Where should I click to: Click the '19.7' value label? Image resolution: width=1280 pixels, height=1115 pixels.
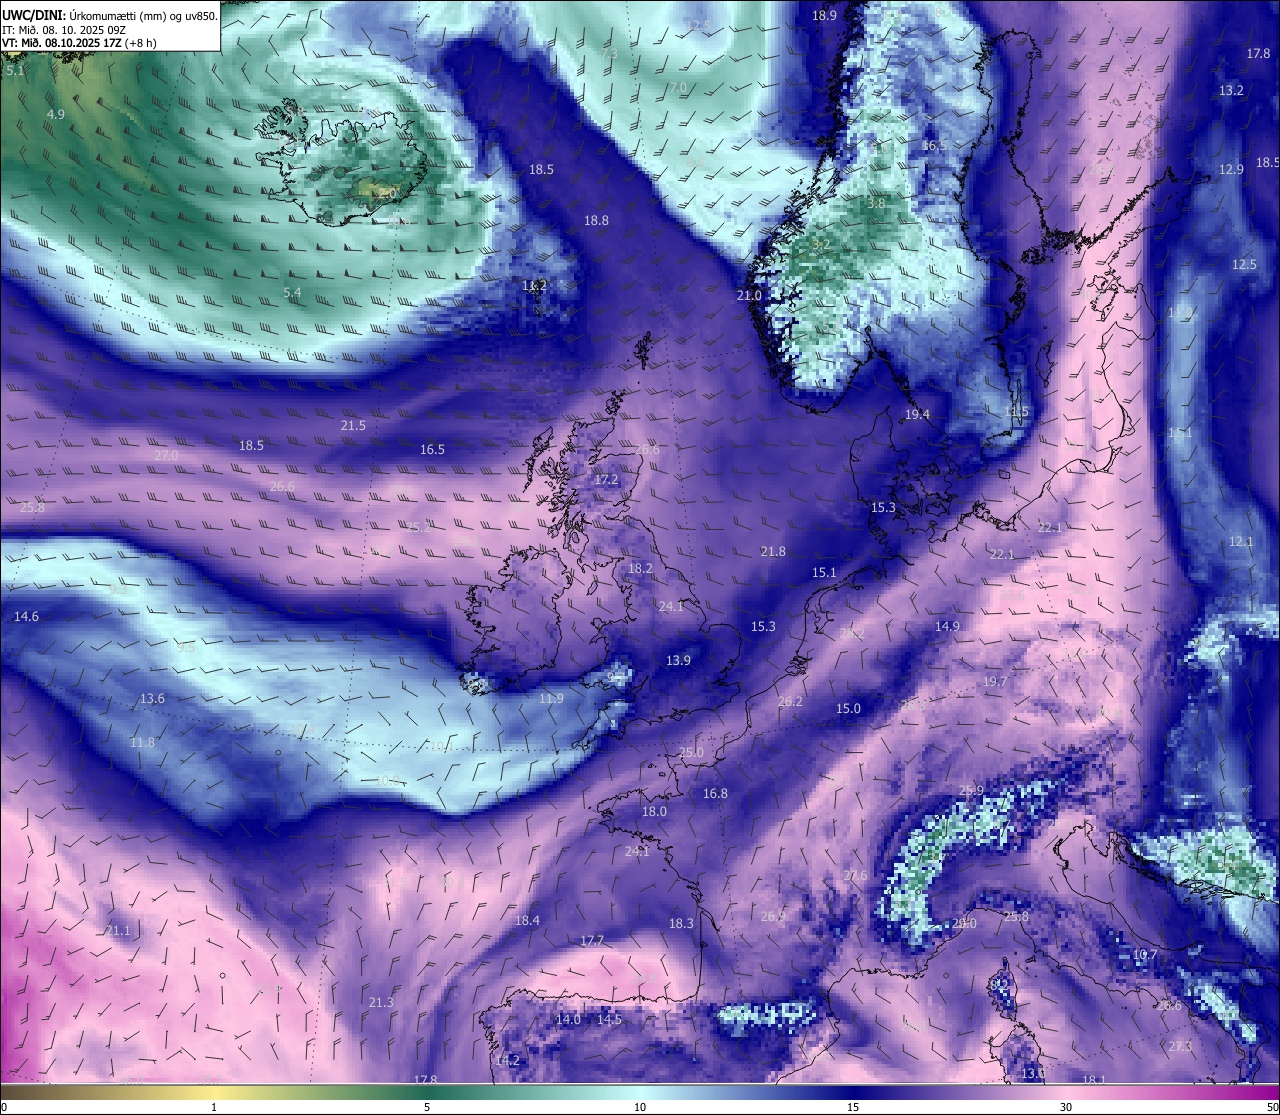pos(994,682)
